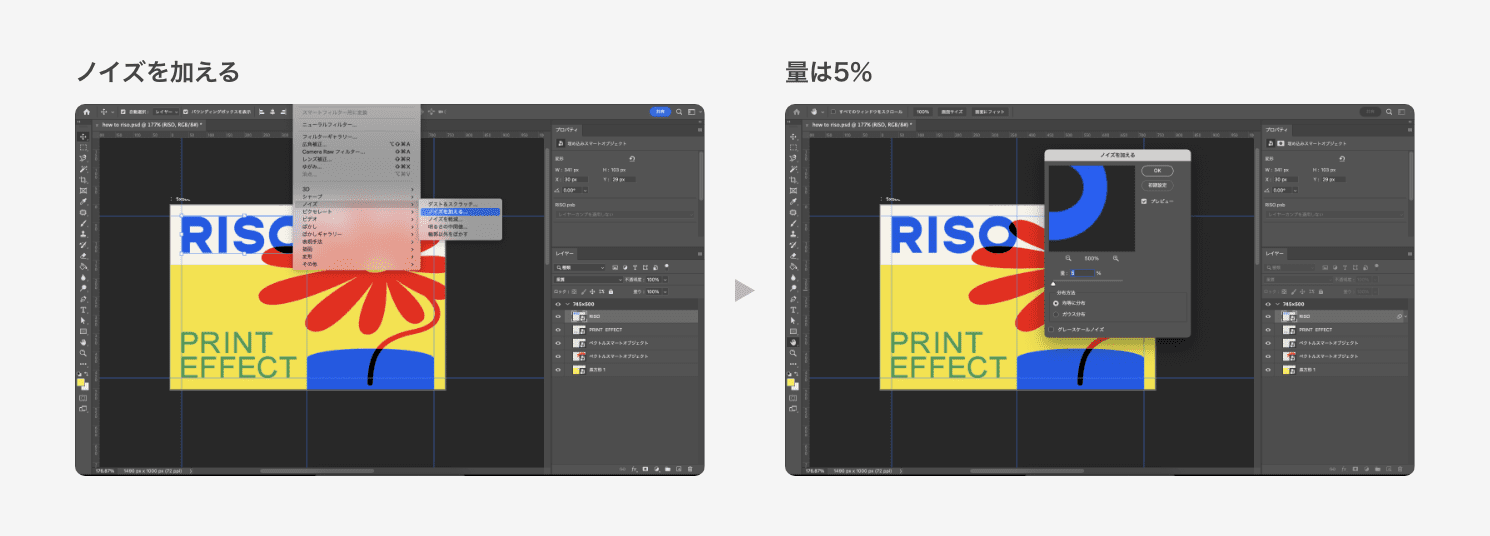Click zoom-in magnifier in Add Noise dialog
Screen dimensions: 1490x536
(x=1116, y=258)
